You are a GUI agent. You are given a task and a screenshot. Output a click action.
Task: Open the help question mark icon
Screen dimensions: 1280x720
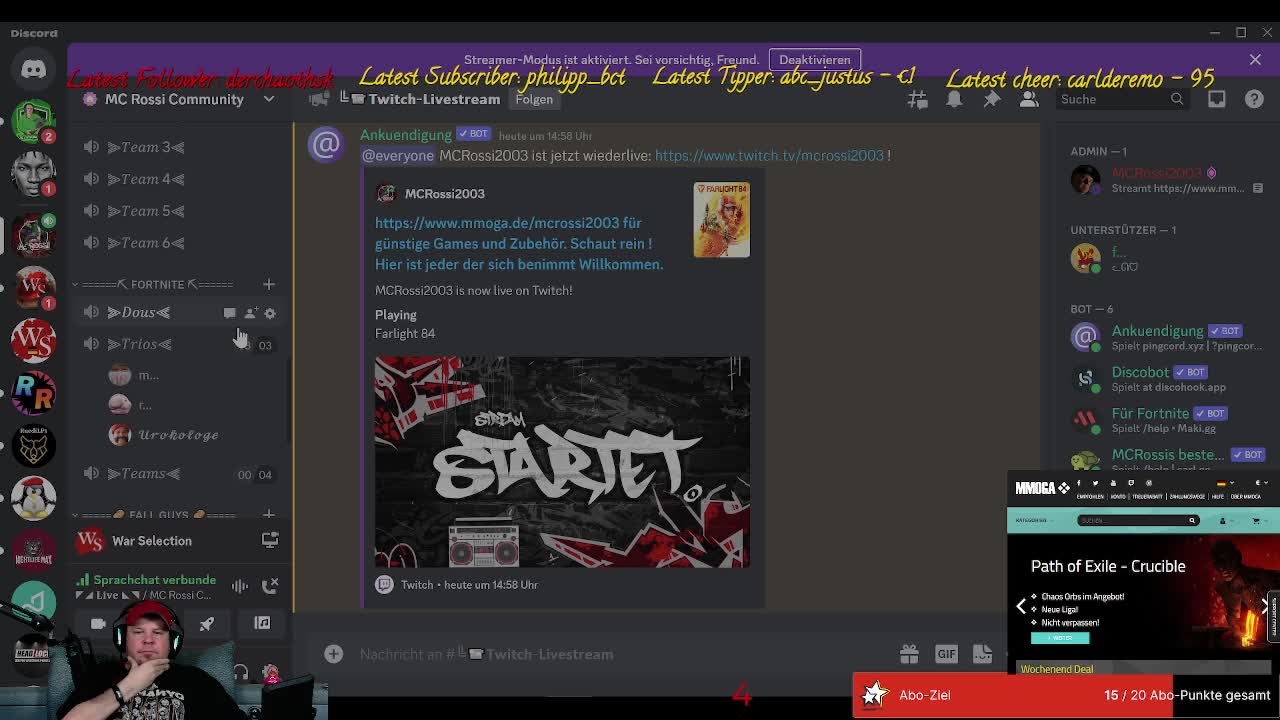pos(1254,99)
